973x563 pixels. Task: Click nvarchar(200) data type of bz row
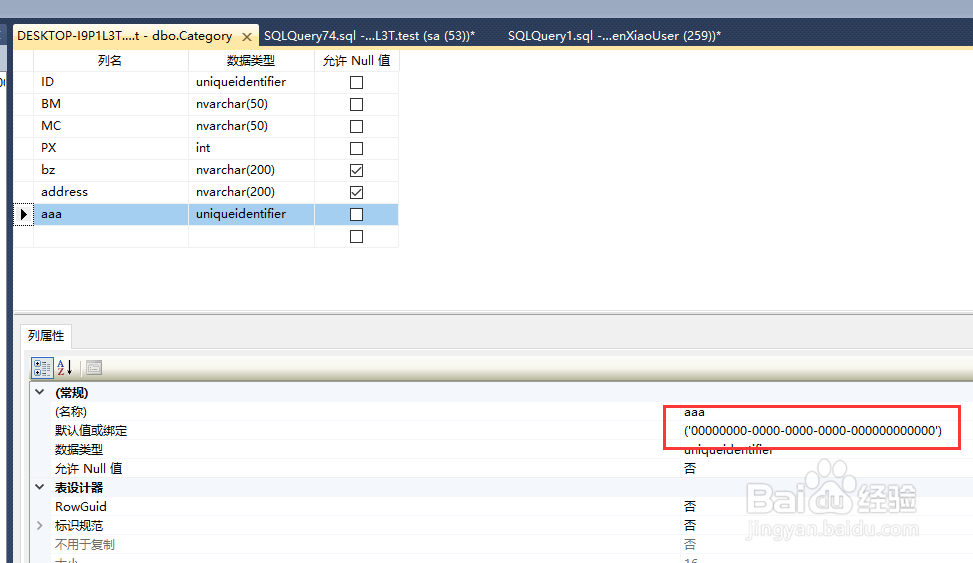click(x=251, y=170)
